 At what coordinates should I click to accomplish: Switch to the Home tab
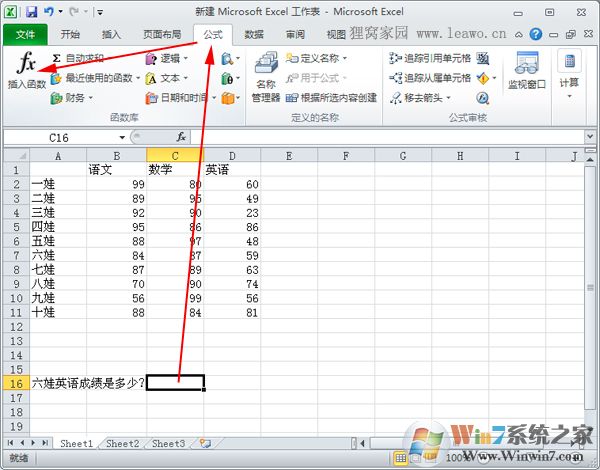pyautogui.click(x=70, y=35)
